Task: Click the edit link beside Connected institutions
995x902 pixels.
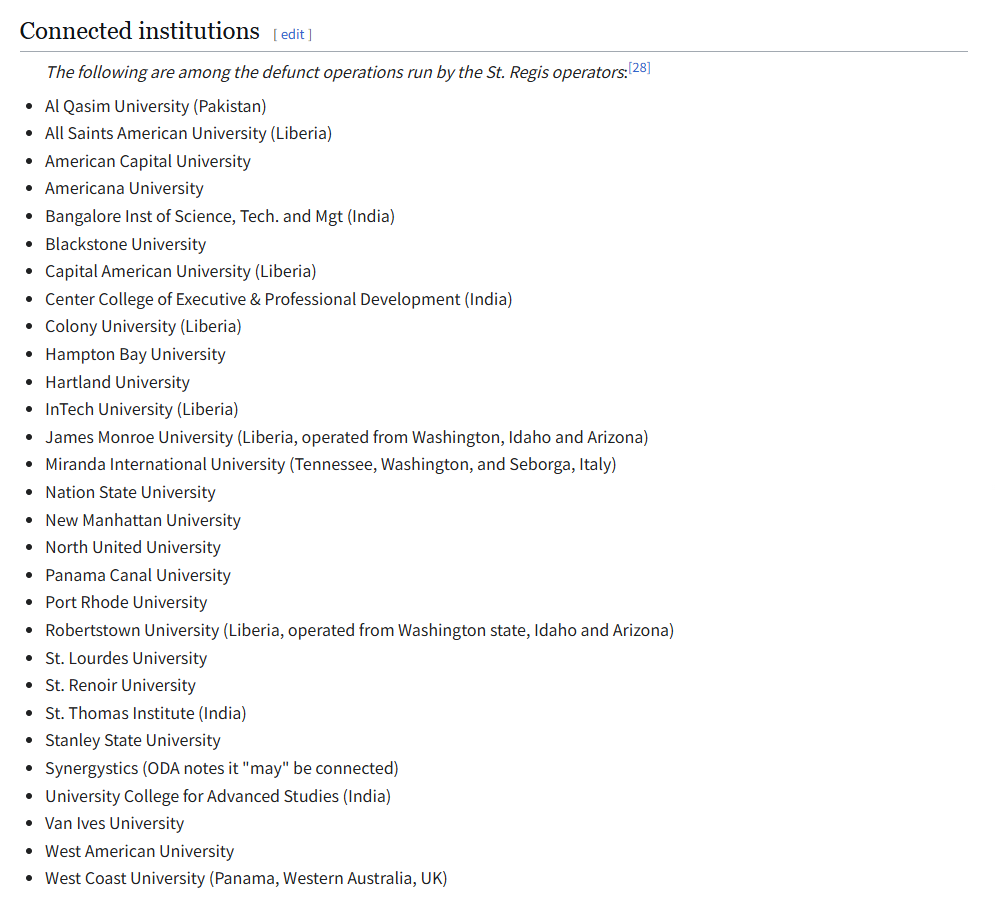Action: 292,34
